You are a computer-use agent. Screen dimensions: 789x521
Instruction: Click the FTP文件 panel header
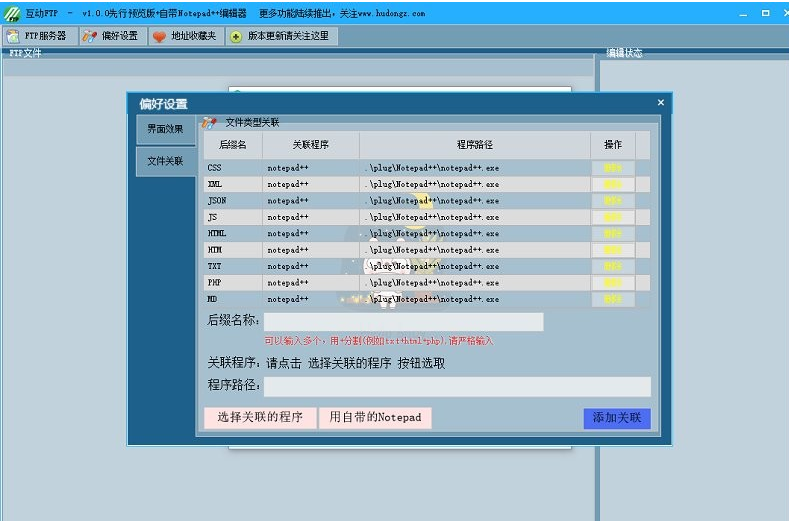coord(25,53)
